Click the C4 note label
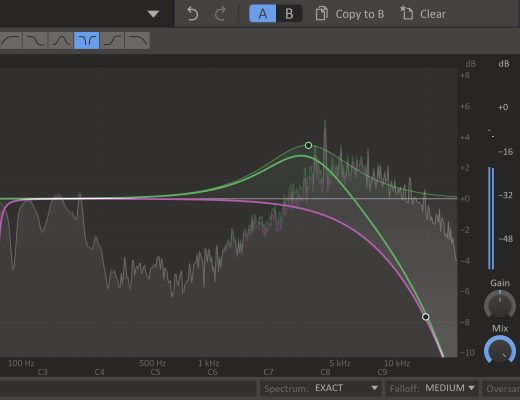This screenshot has height=400, width=520. 99,372
